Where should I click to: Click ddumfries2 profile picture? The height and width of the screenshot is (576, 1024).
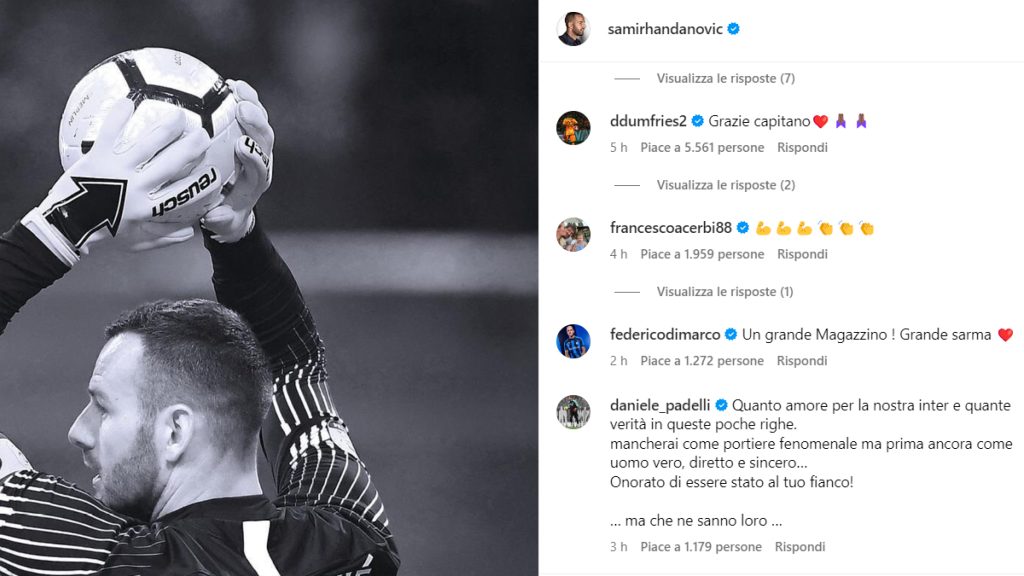click(573, 127)
